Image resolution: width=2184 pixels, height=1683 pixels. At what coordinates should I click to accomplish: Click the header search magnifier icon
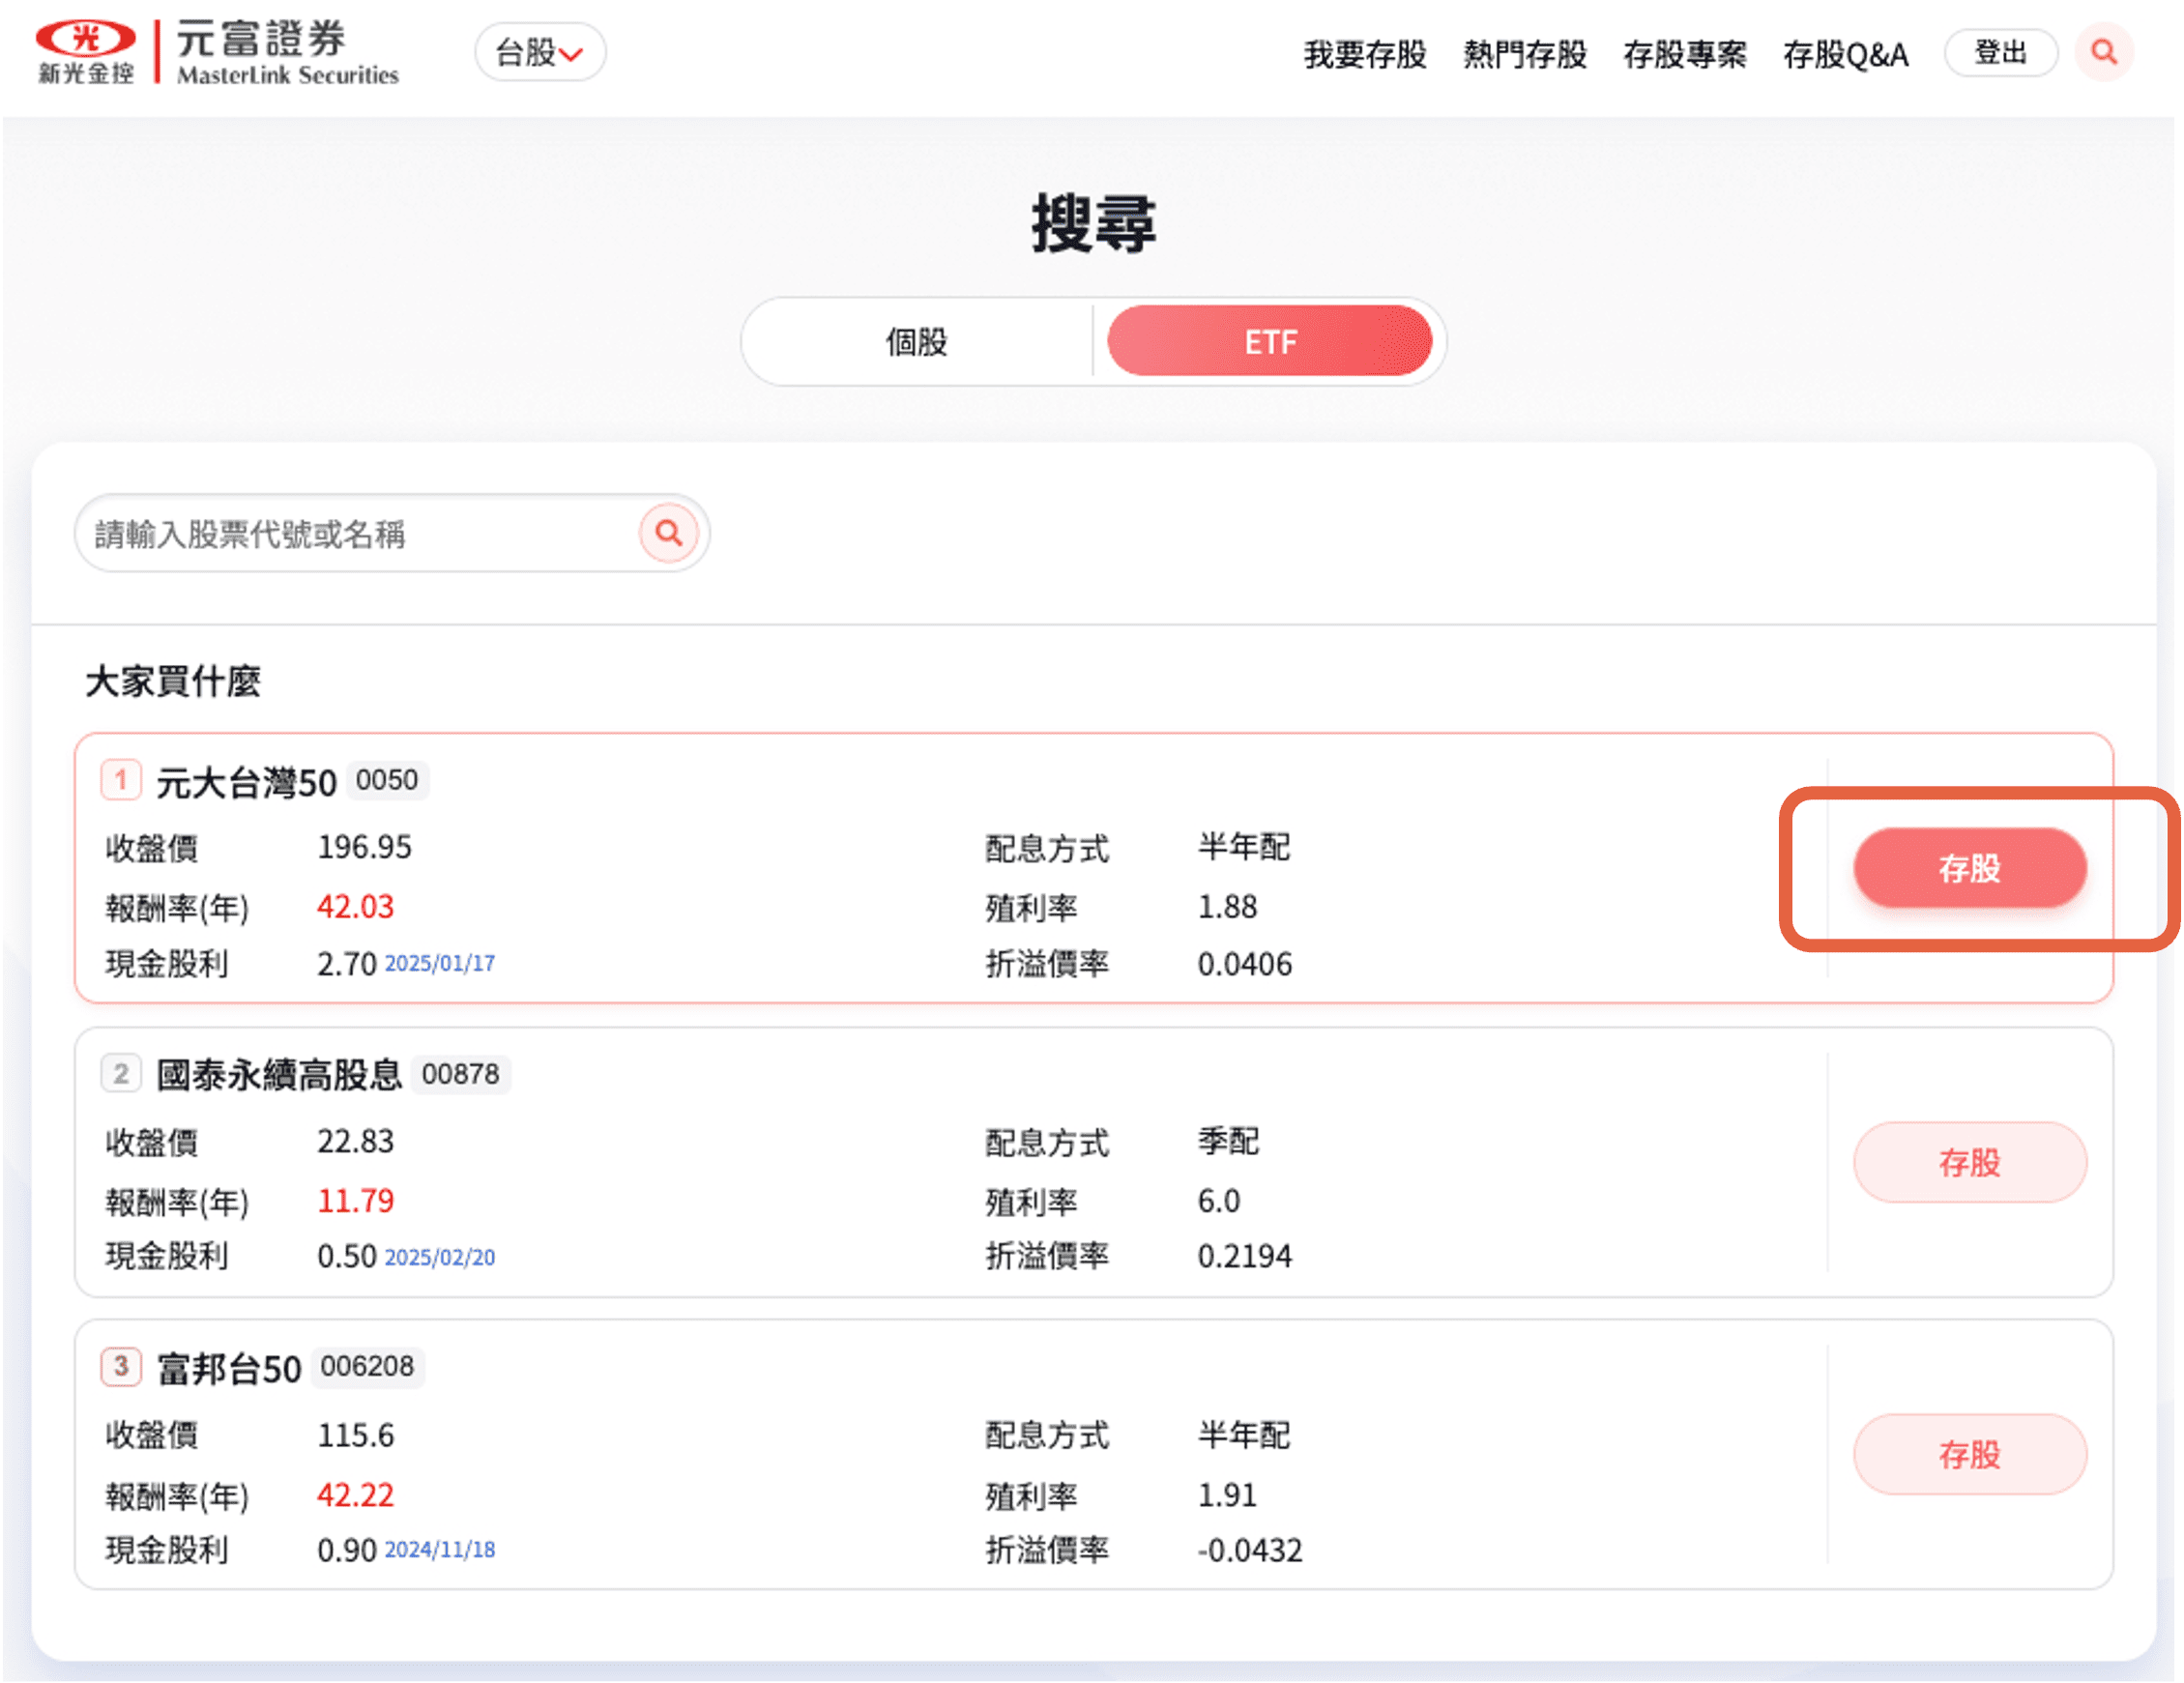pyautogui.click(x=2104, y=52)
